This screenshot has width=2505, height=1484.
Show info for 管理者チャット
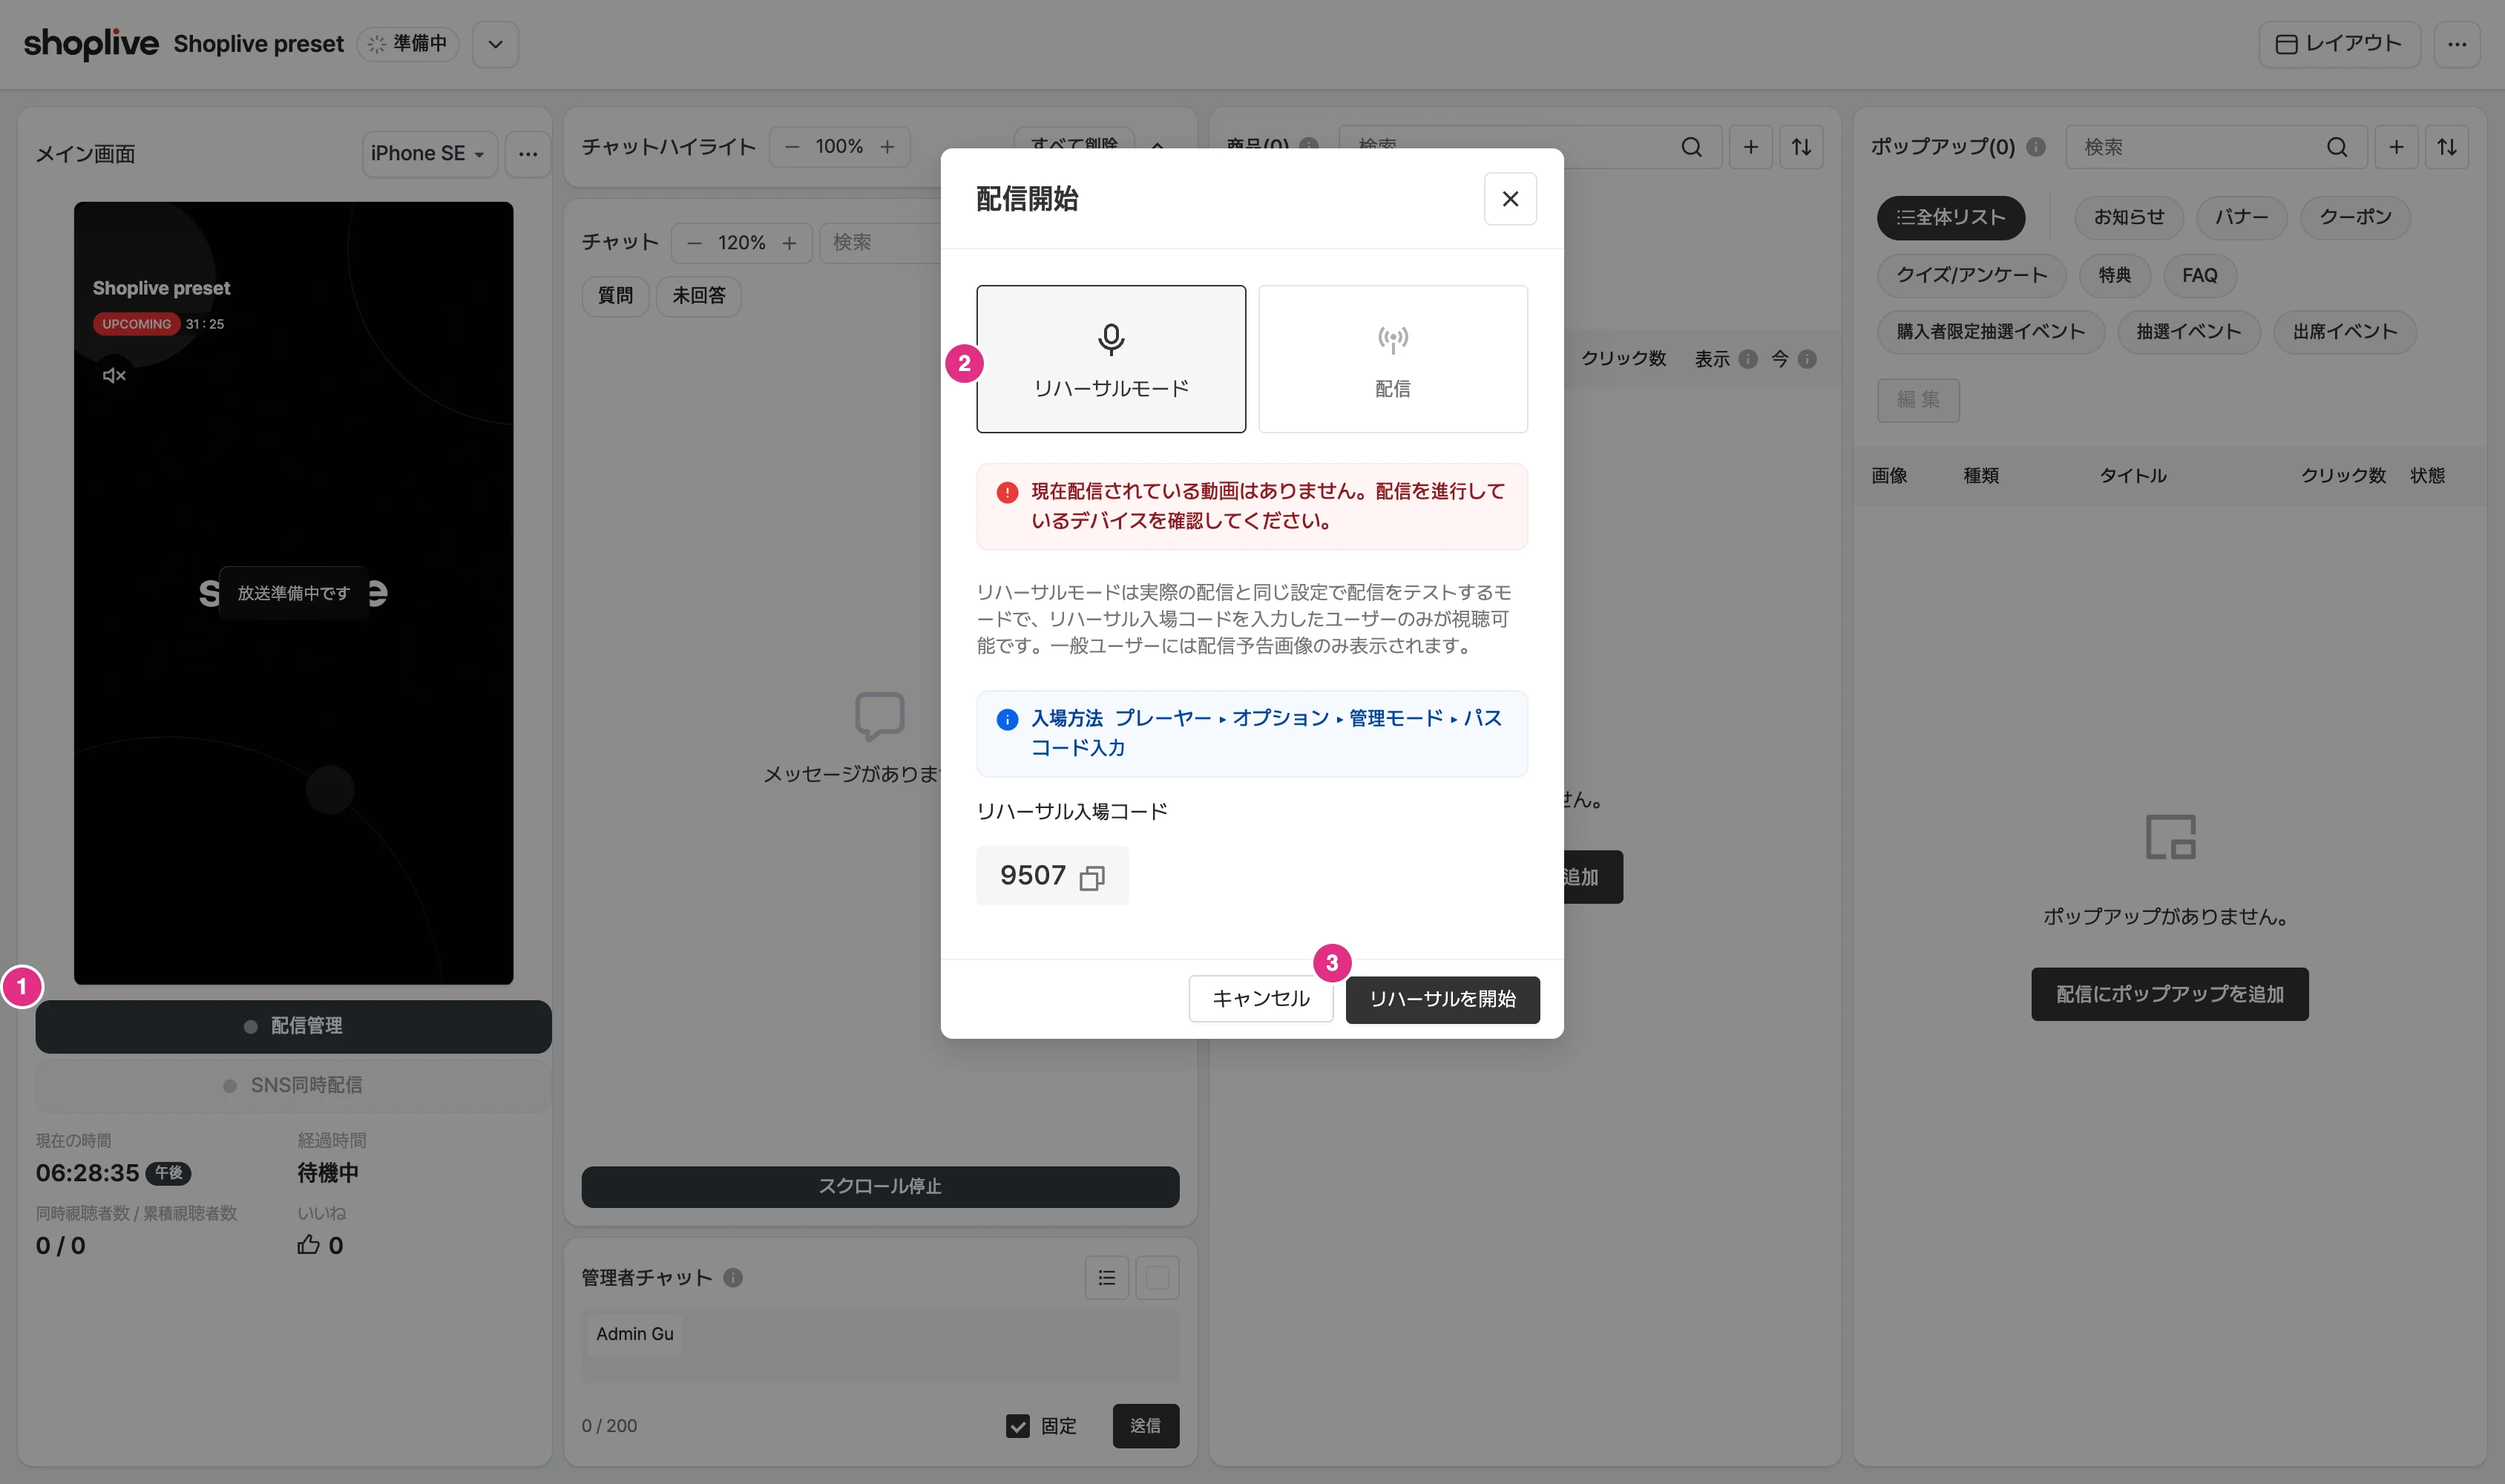[x=733, y=1277]
